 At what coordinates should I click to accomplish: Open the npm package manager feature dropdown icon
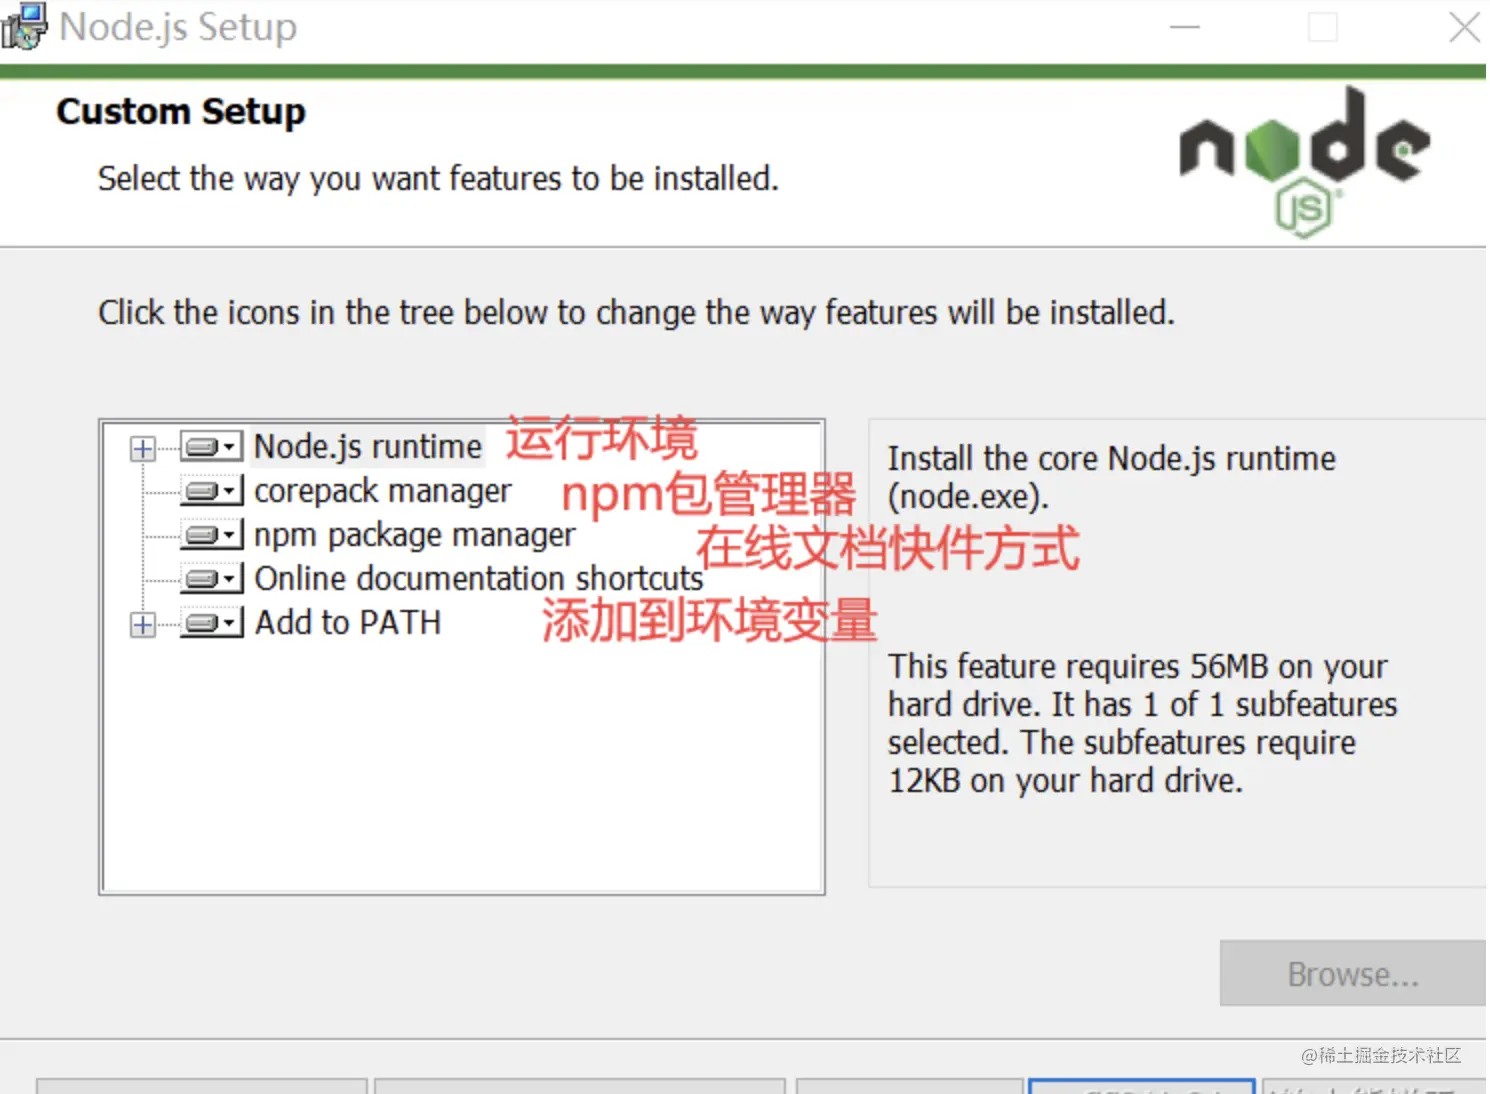coord(211,535)
